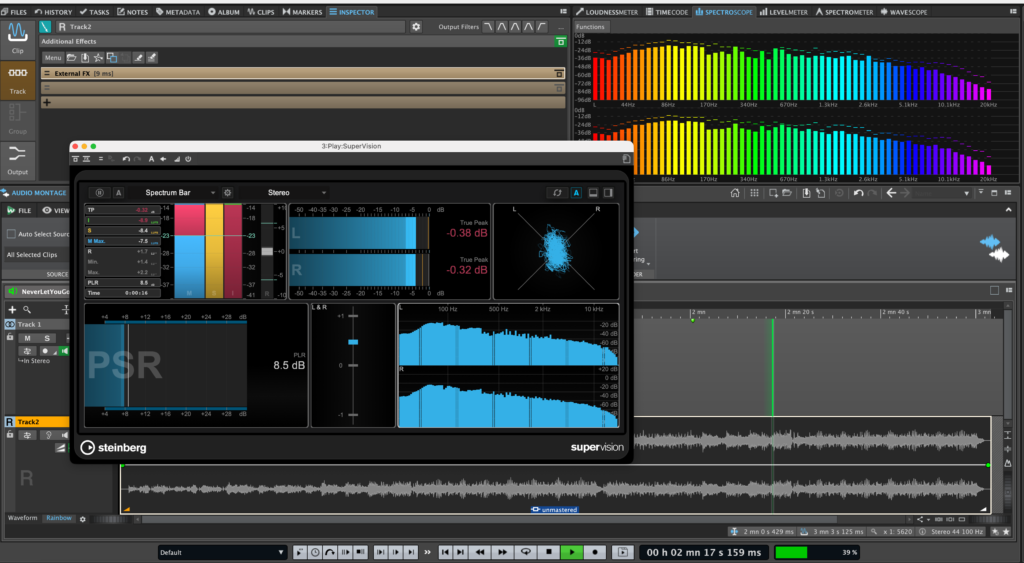Switch to the History tab
The image size is (1024, 563).
(53, 12)
